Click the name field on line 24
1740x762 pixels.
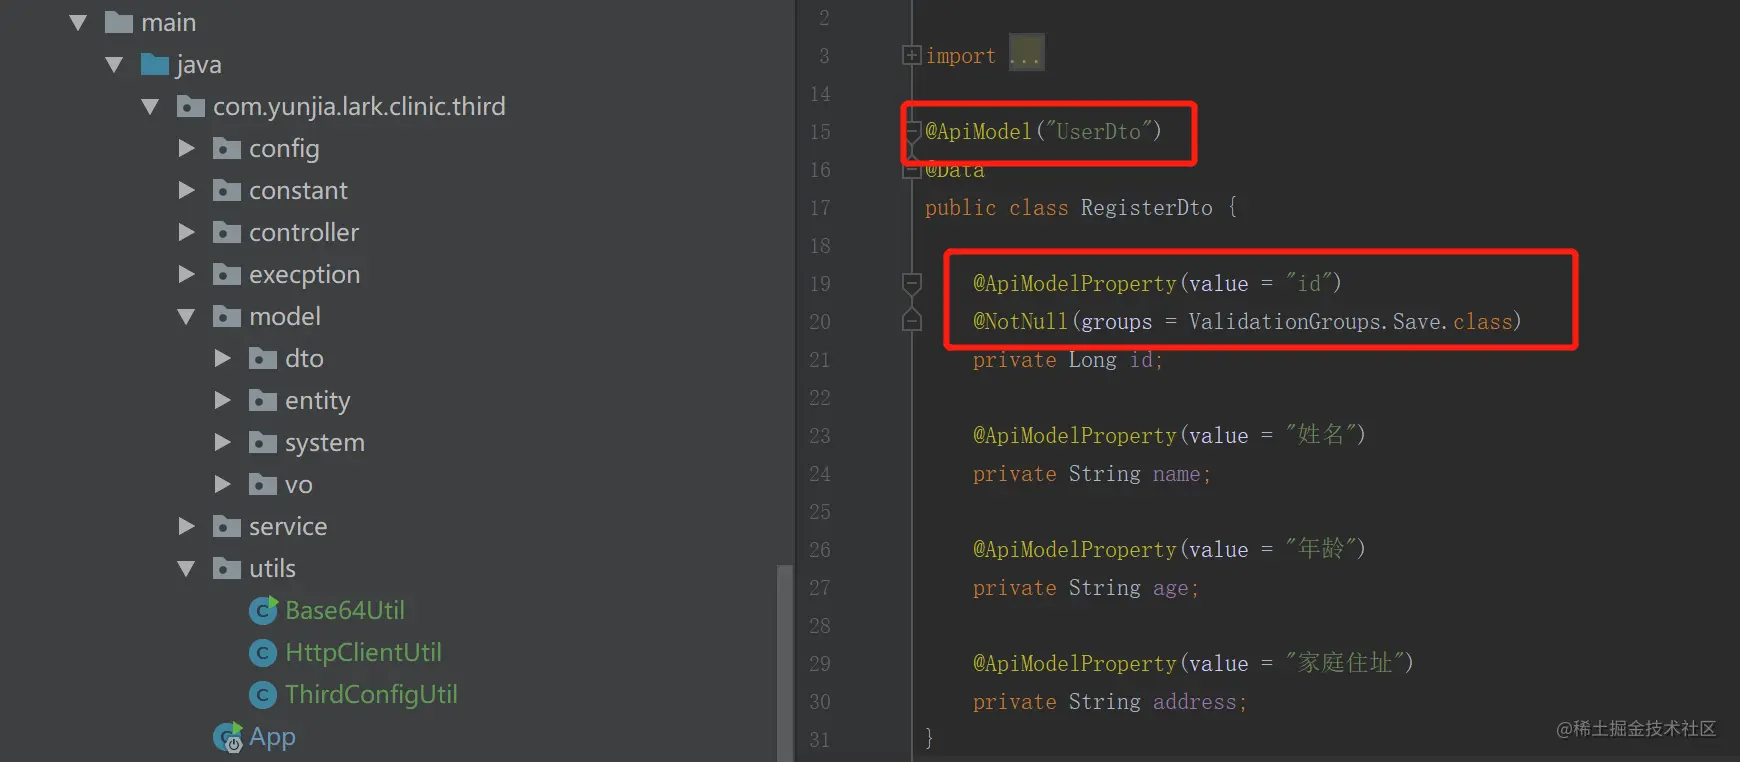coord(1176,474)
